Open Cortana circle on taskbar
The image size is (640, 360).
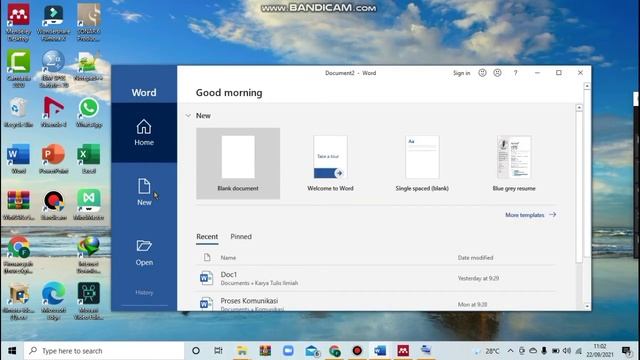click(196, 351)
